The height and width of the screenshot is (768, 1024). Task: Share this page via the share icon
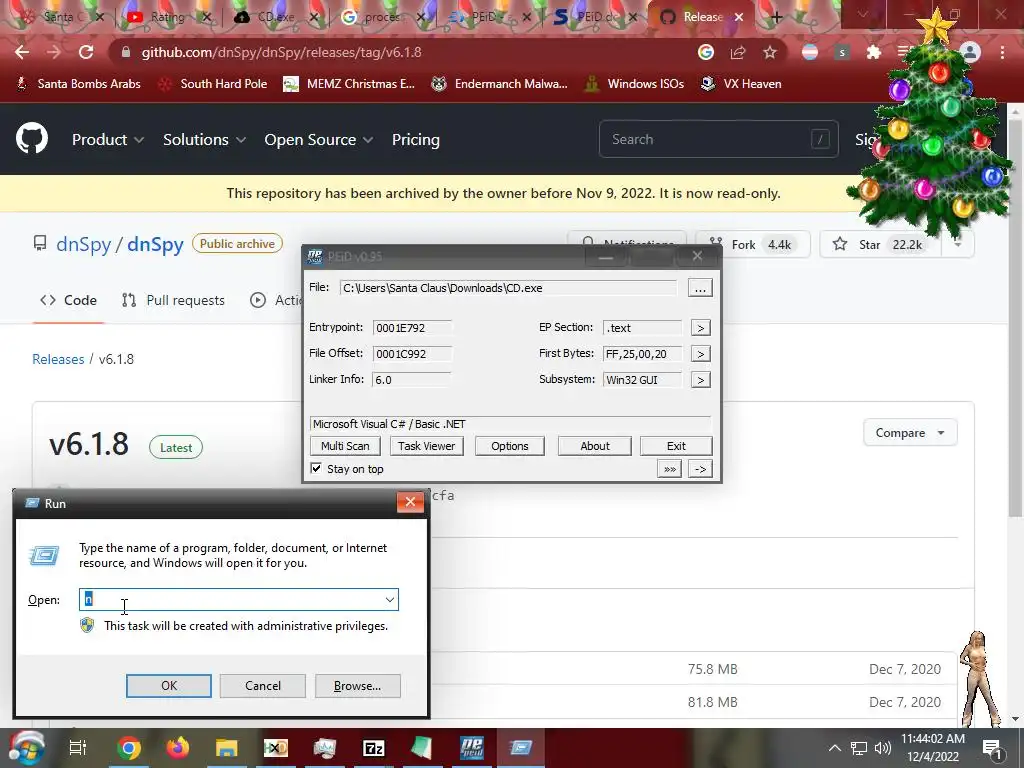coord(738,52)
